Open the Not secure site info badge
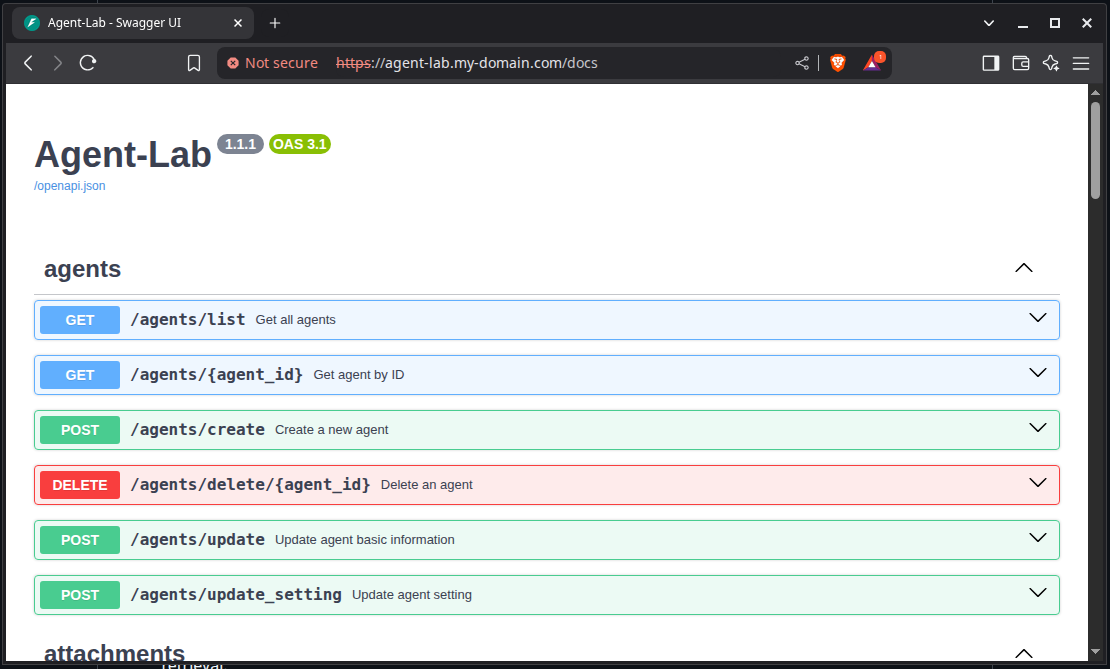 click(273, 63)
